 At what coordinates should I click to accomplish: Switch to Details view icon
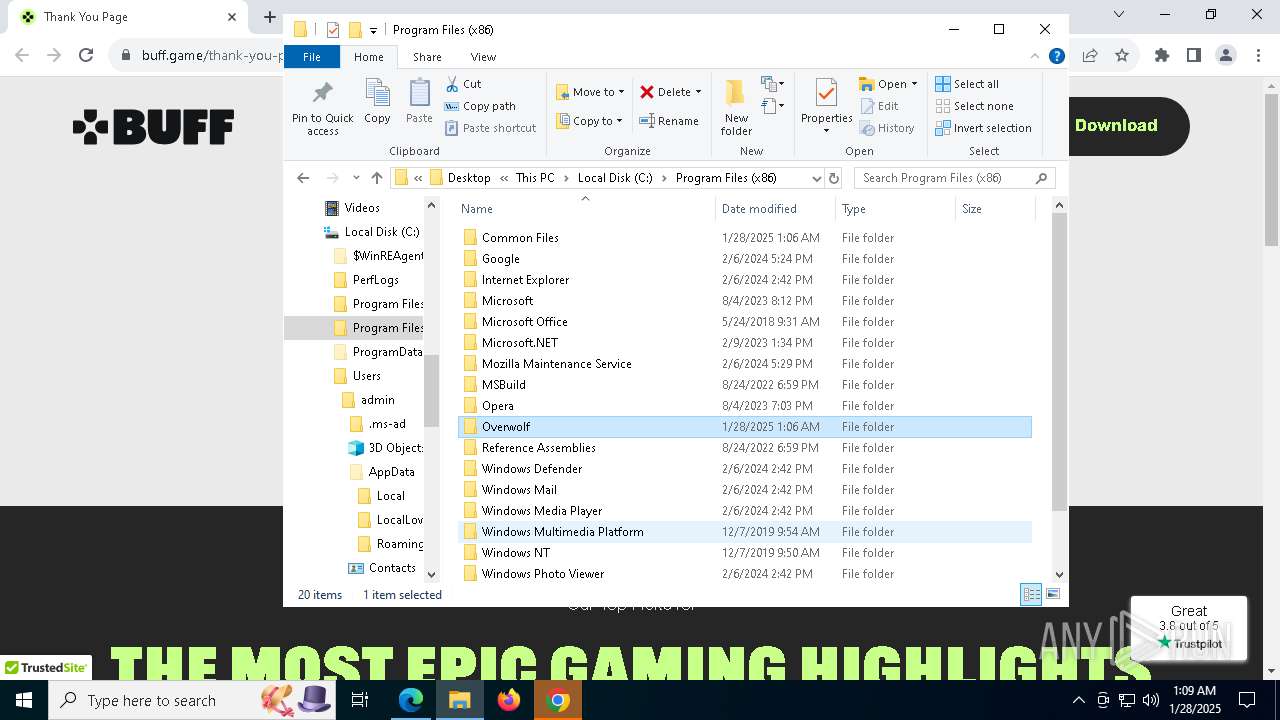pyautogui.click(x=1031, y=595)
